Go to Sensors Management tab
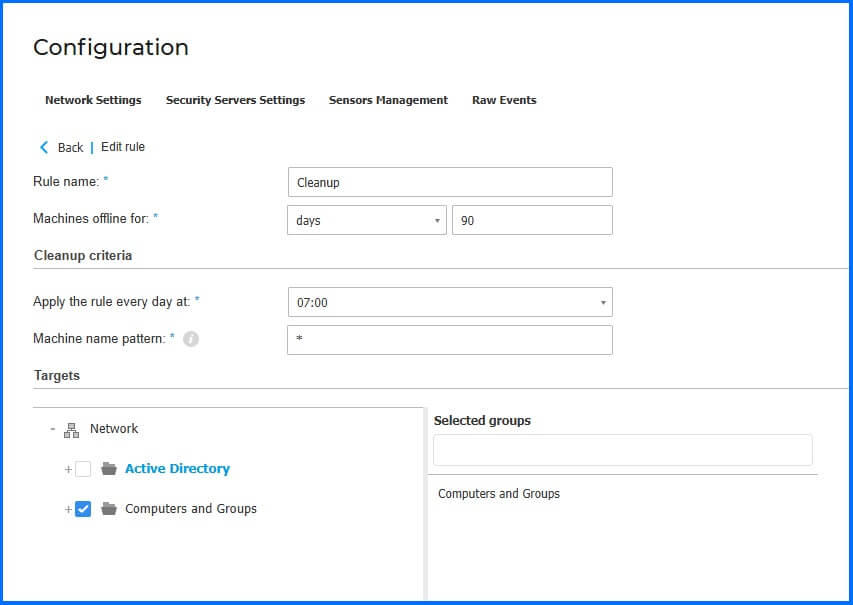This screenshot has height=605, width=853. coord(388,100)
